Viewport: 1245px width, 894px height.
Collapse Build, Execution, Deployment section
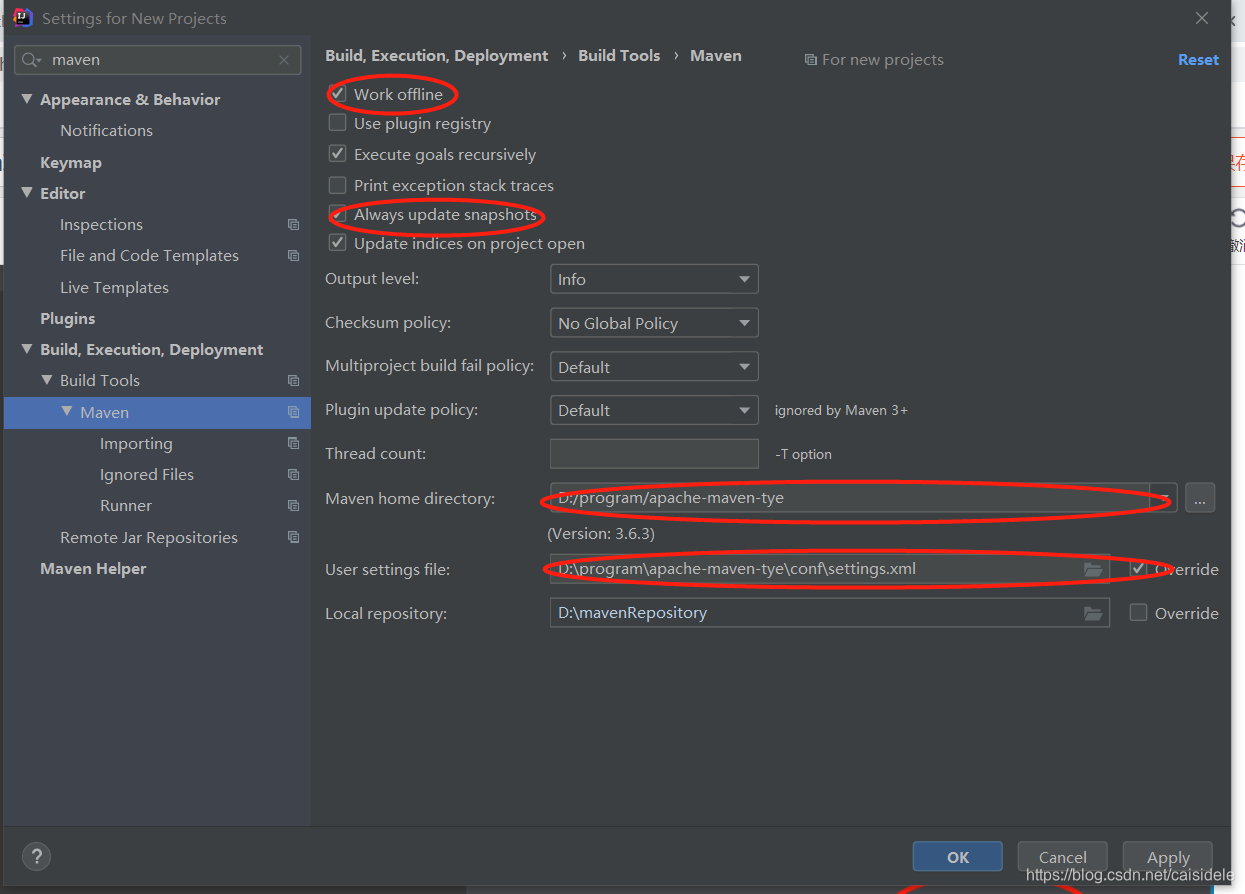[27, 350]
